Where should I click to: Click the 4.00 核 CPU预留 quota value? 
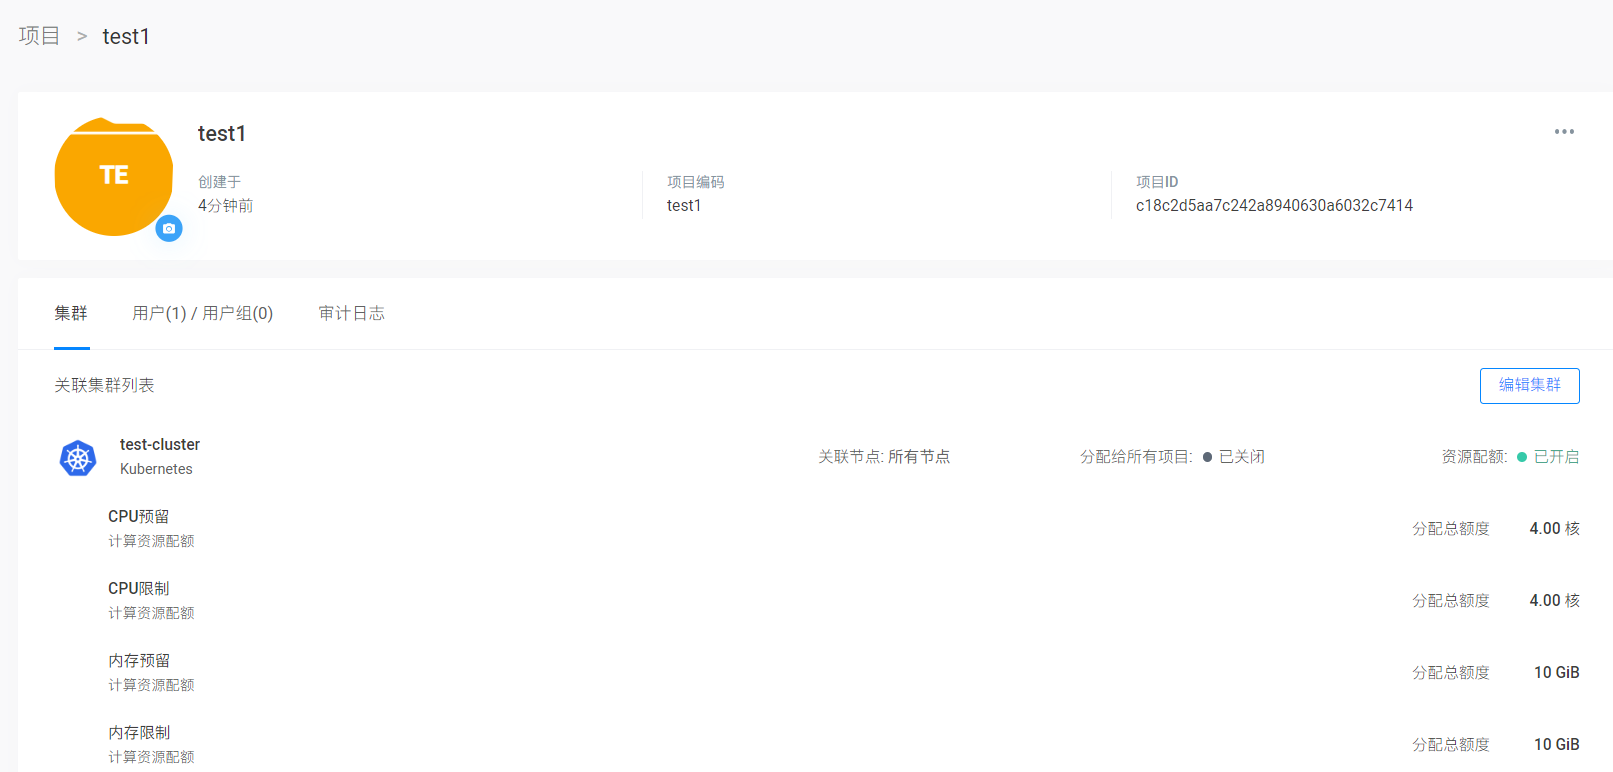click(1554, 529)
